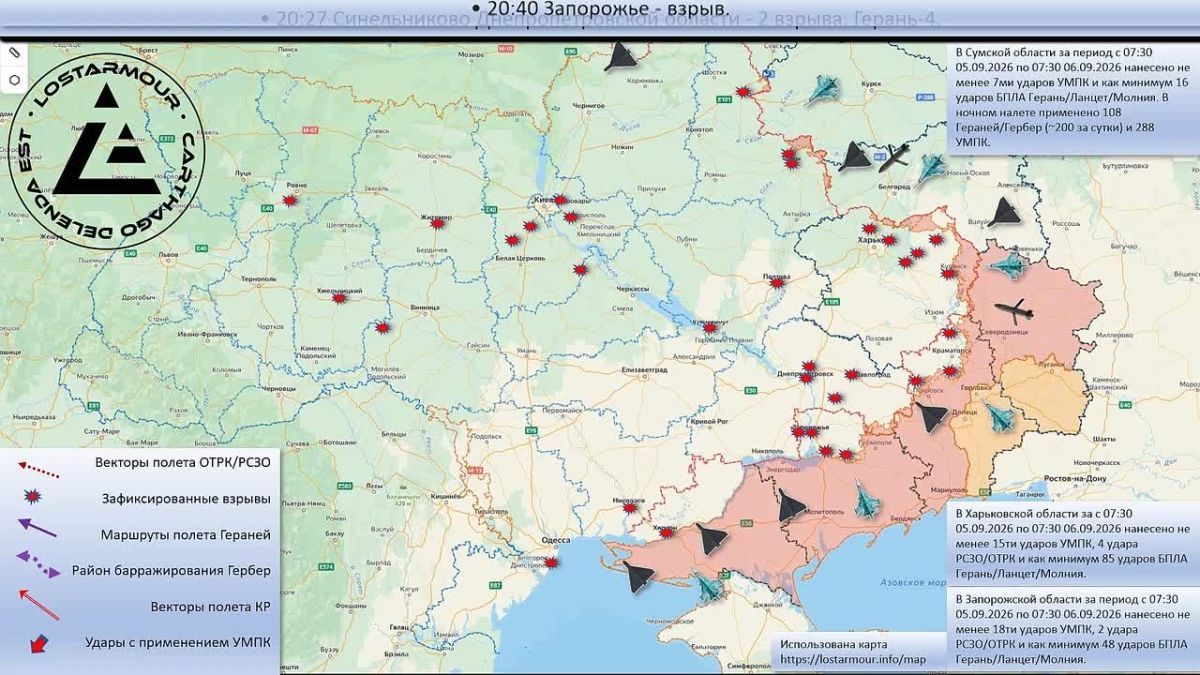
Task: Click the explosion marker at Ровно
Action: pos(289,200)
